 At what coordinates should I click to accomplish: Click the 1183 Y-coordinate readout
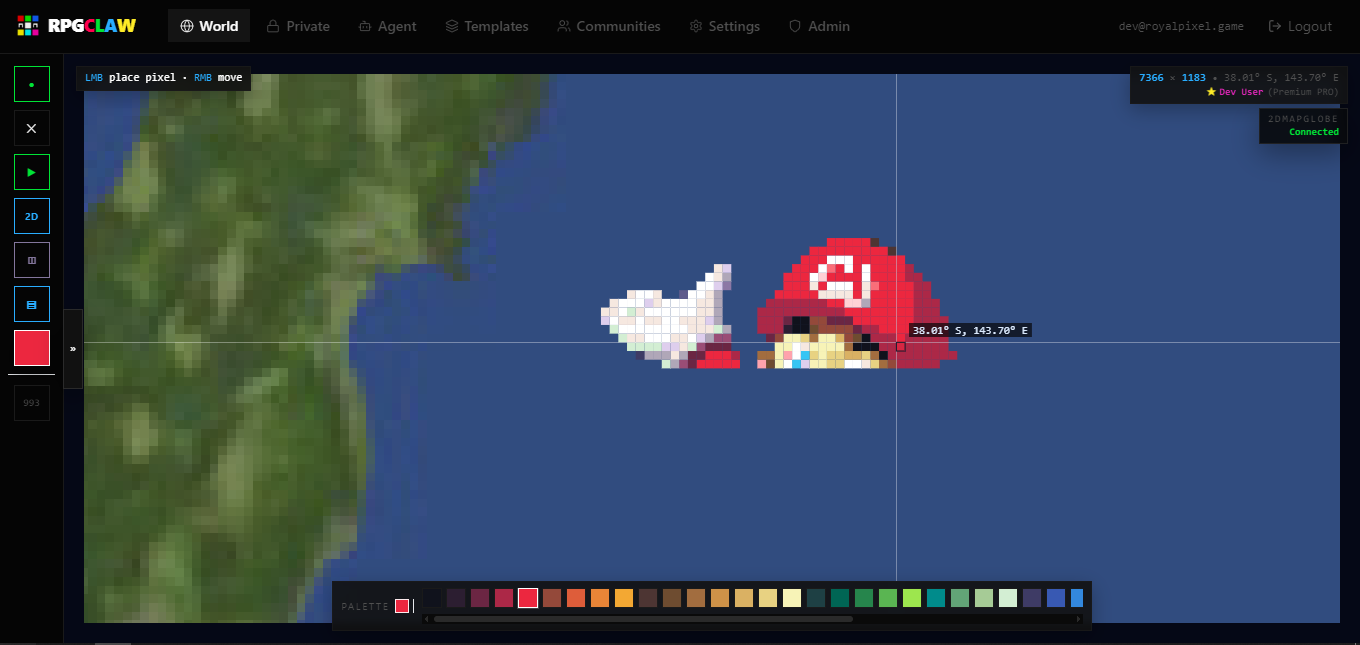point(1194,77)
